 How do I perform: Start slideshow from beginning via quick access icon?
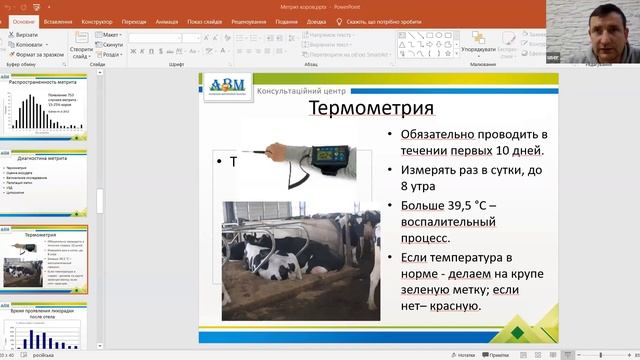click(37, 7)
